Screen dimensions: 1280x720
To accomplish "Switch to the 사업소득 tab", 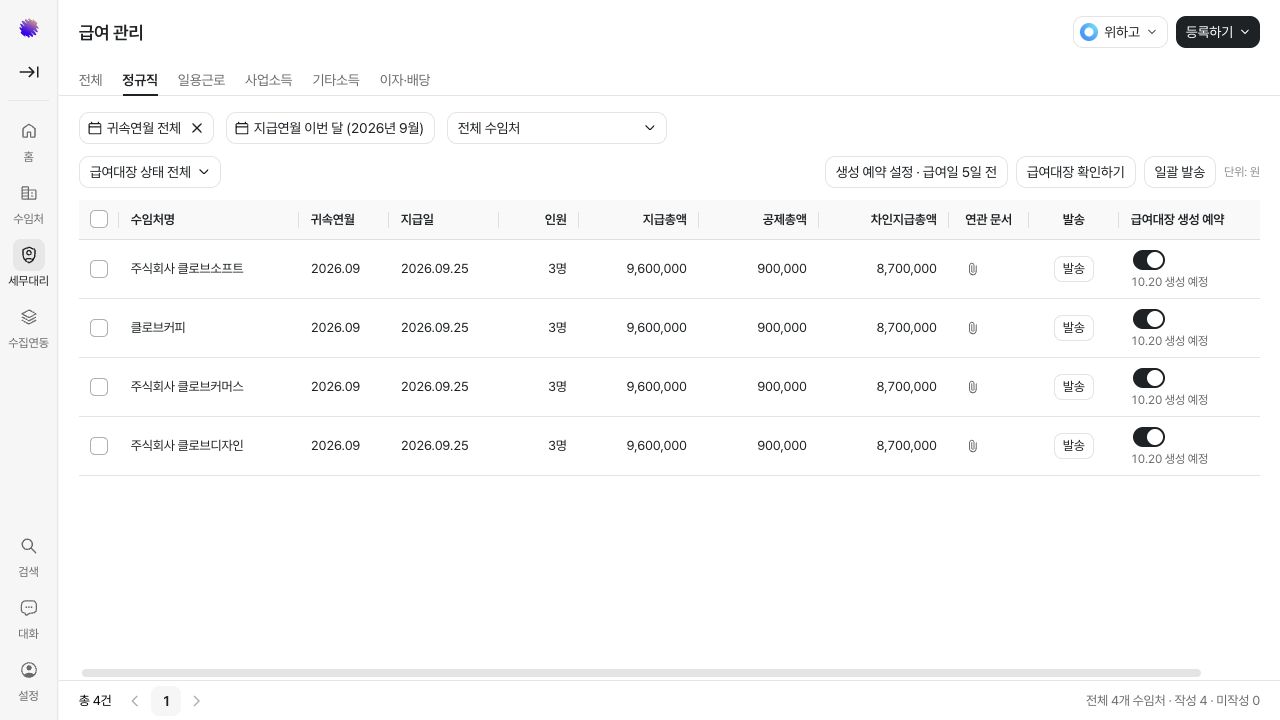I will [x=269, y=80].
